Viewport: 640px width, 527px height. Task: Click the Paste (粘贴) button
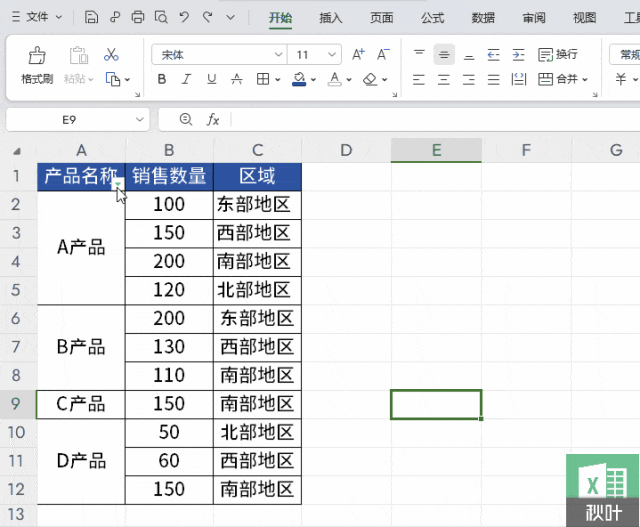pyautogui.click(x=79, y=66)
